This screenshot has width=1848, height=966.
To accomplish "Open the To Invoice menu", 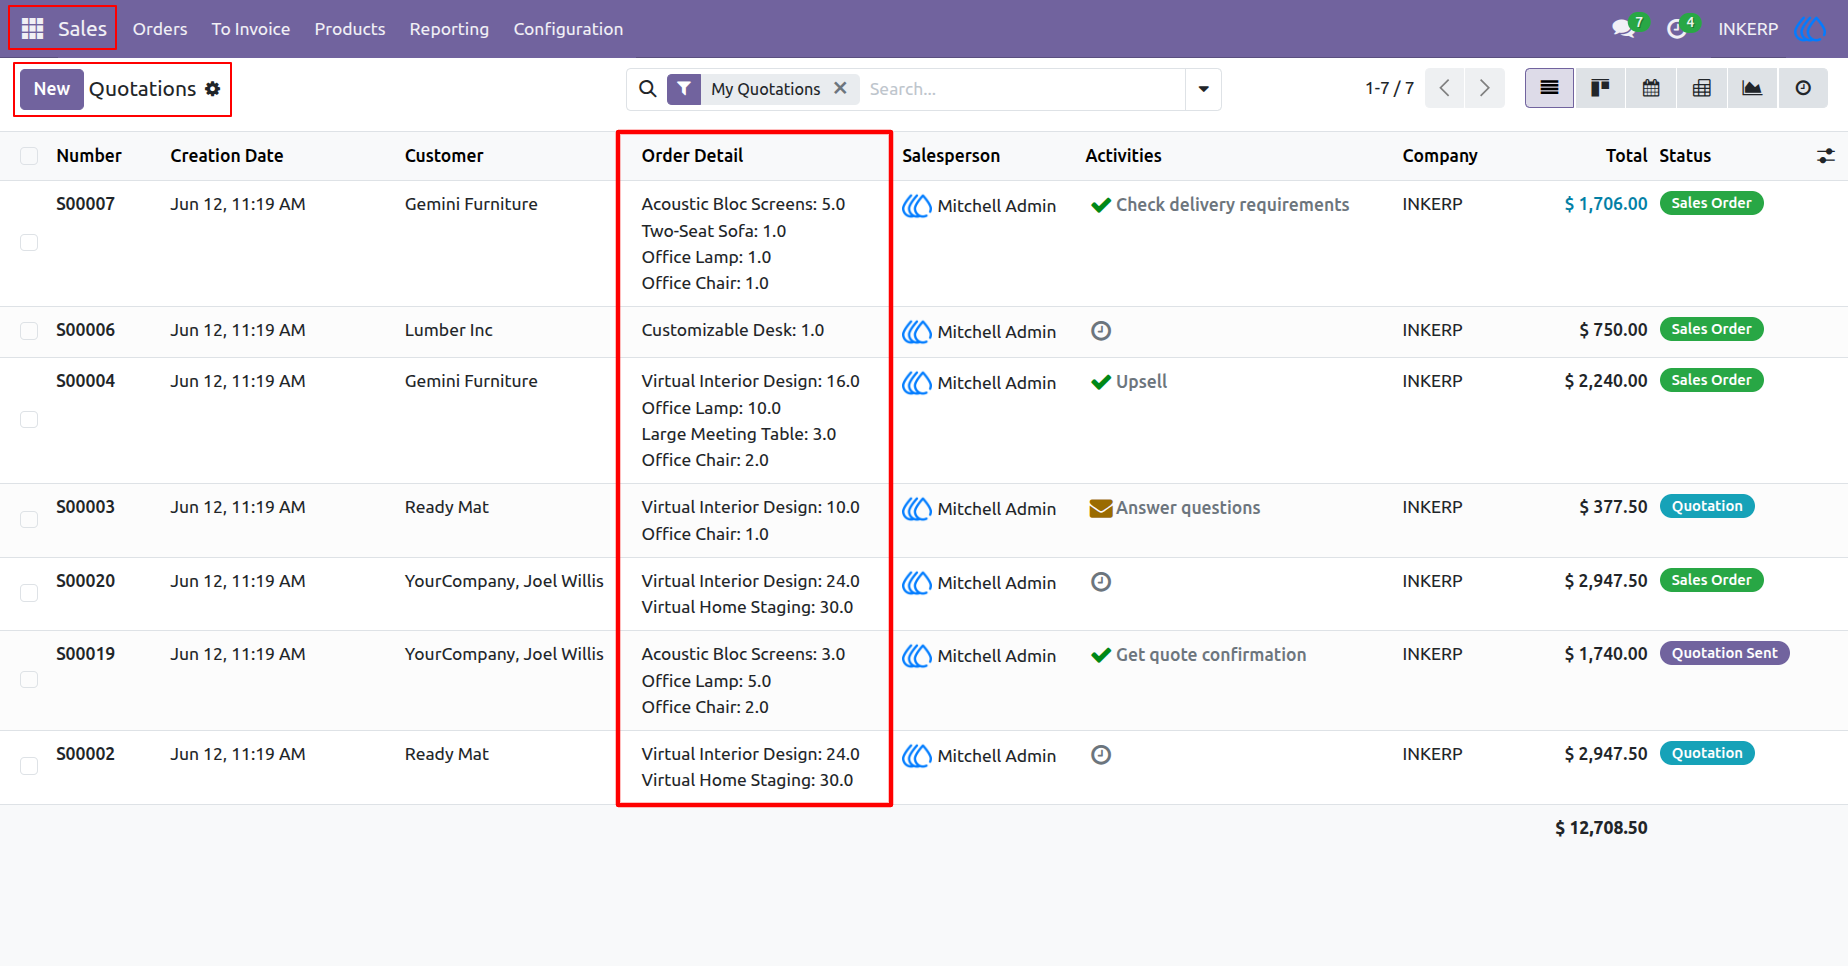I will 251,29.
